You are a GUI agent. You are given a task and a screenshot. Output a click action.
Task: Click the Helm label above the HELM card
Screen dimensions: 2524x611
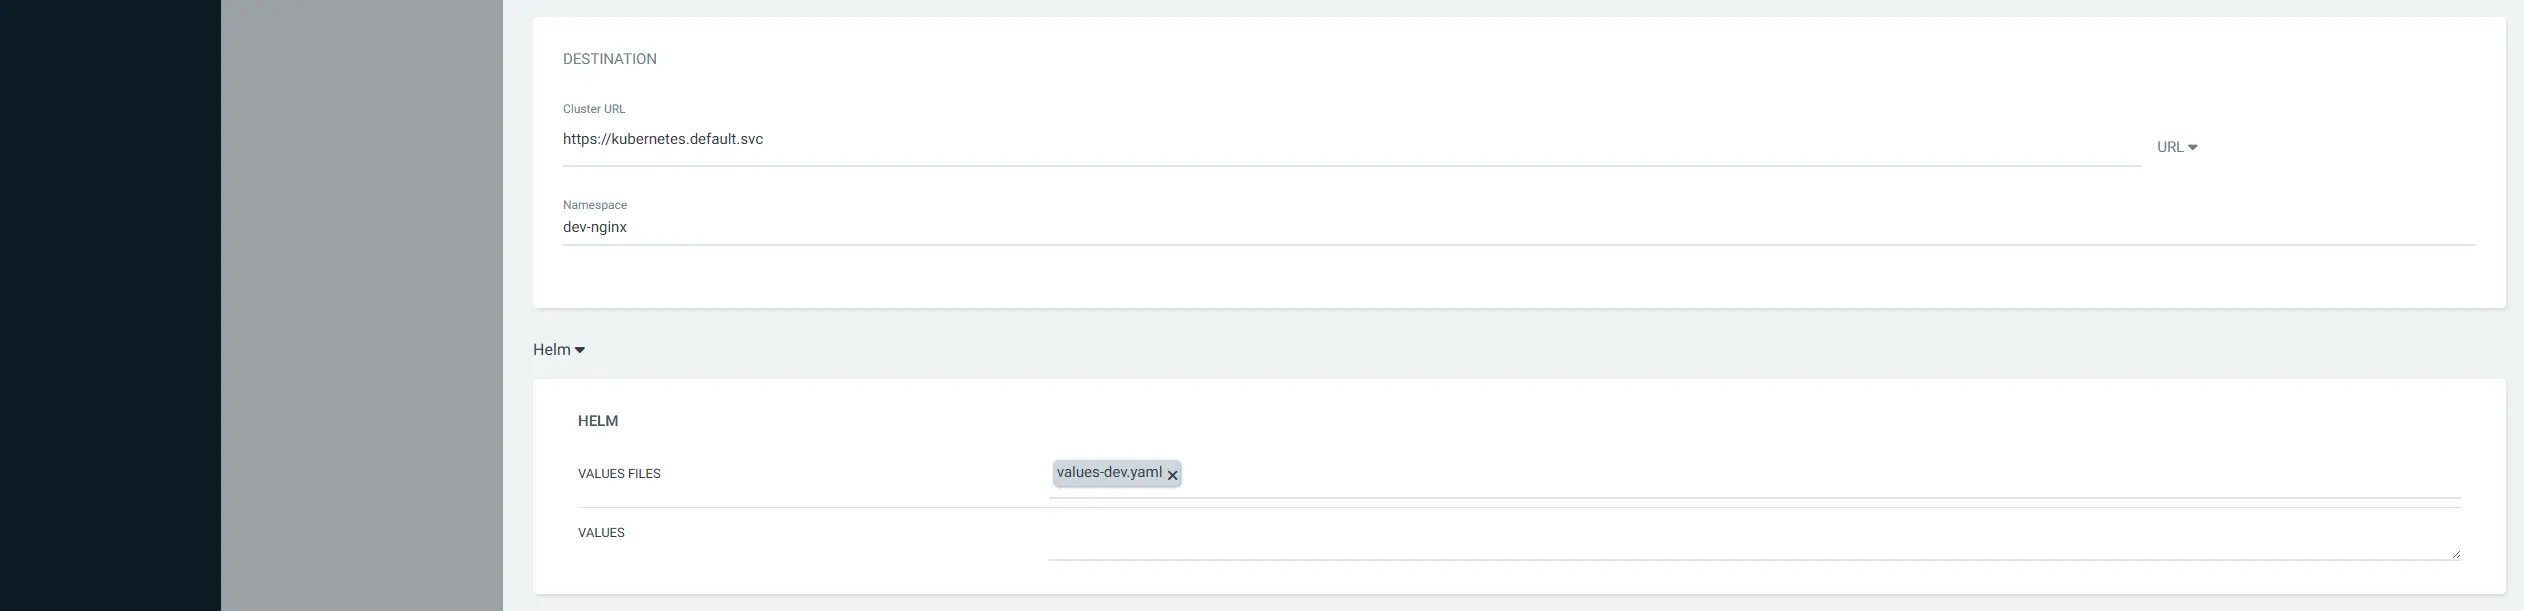click(551, 349)
